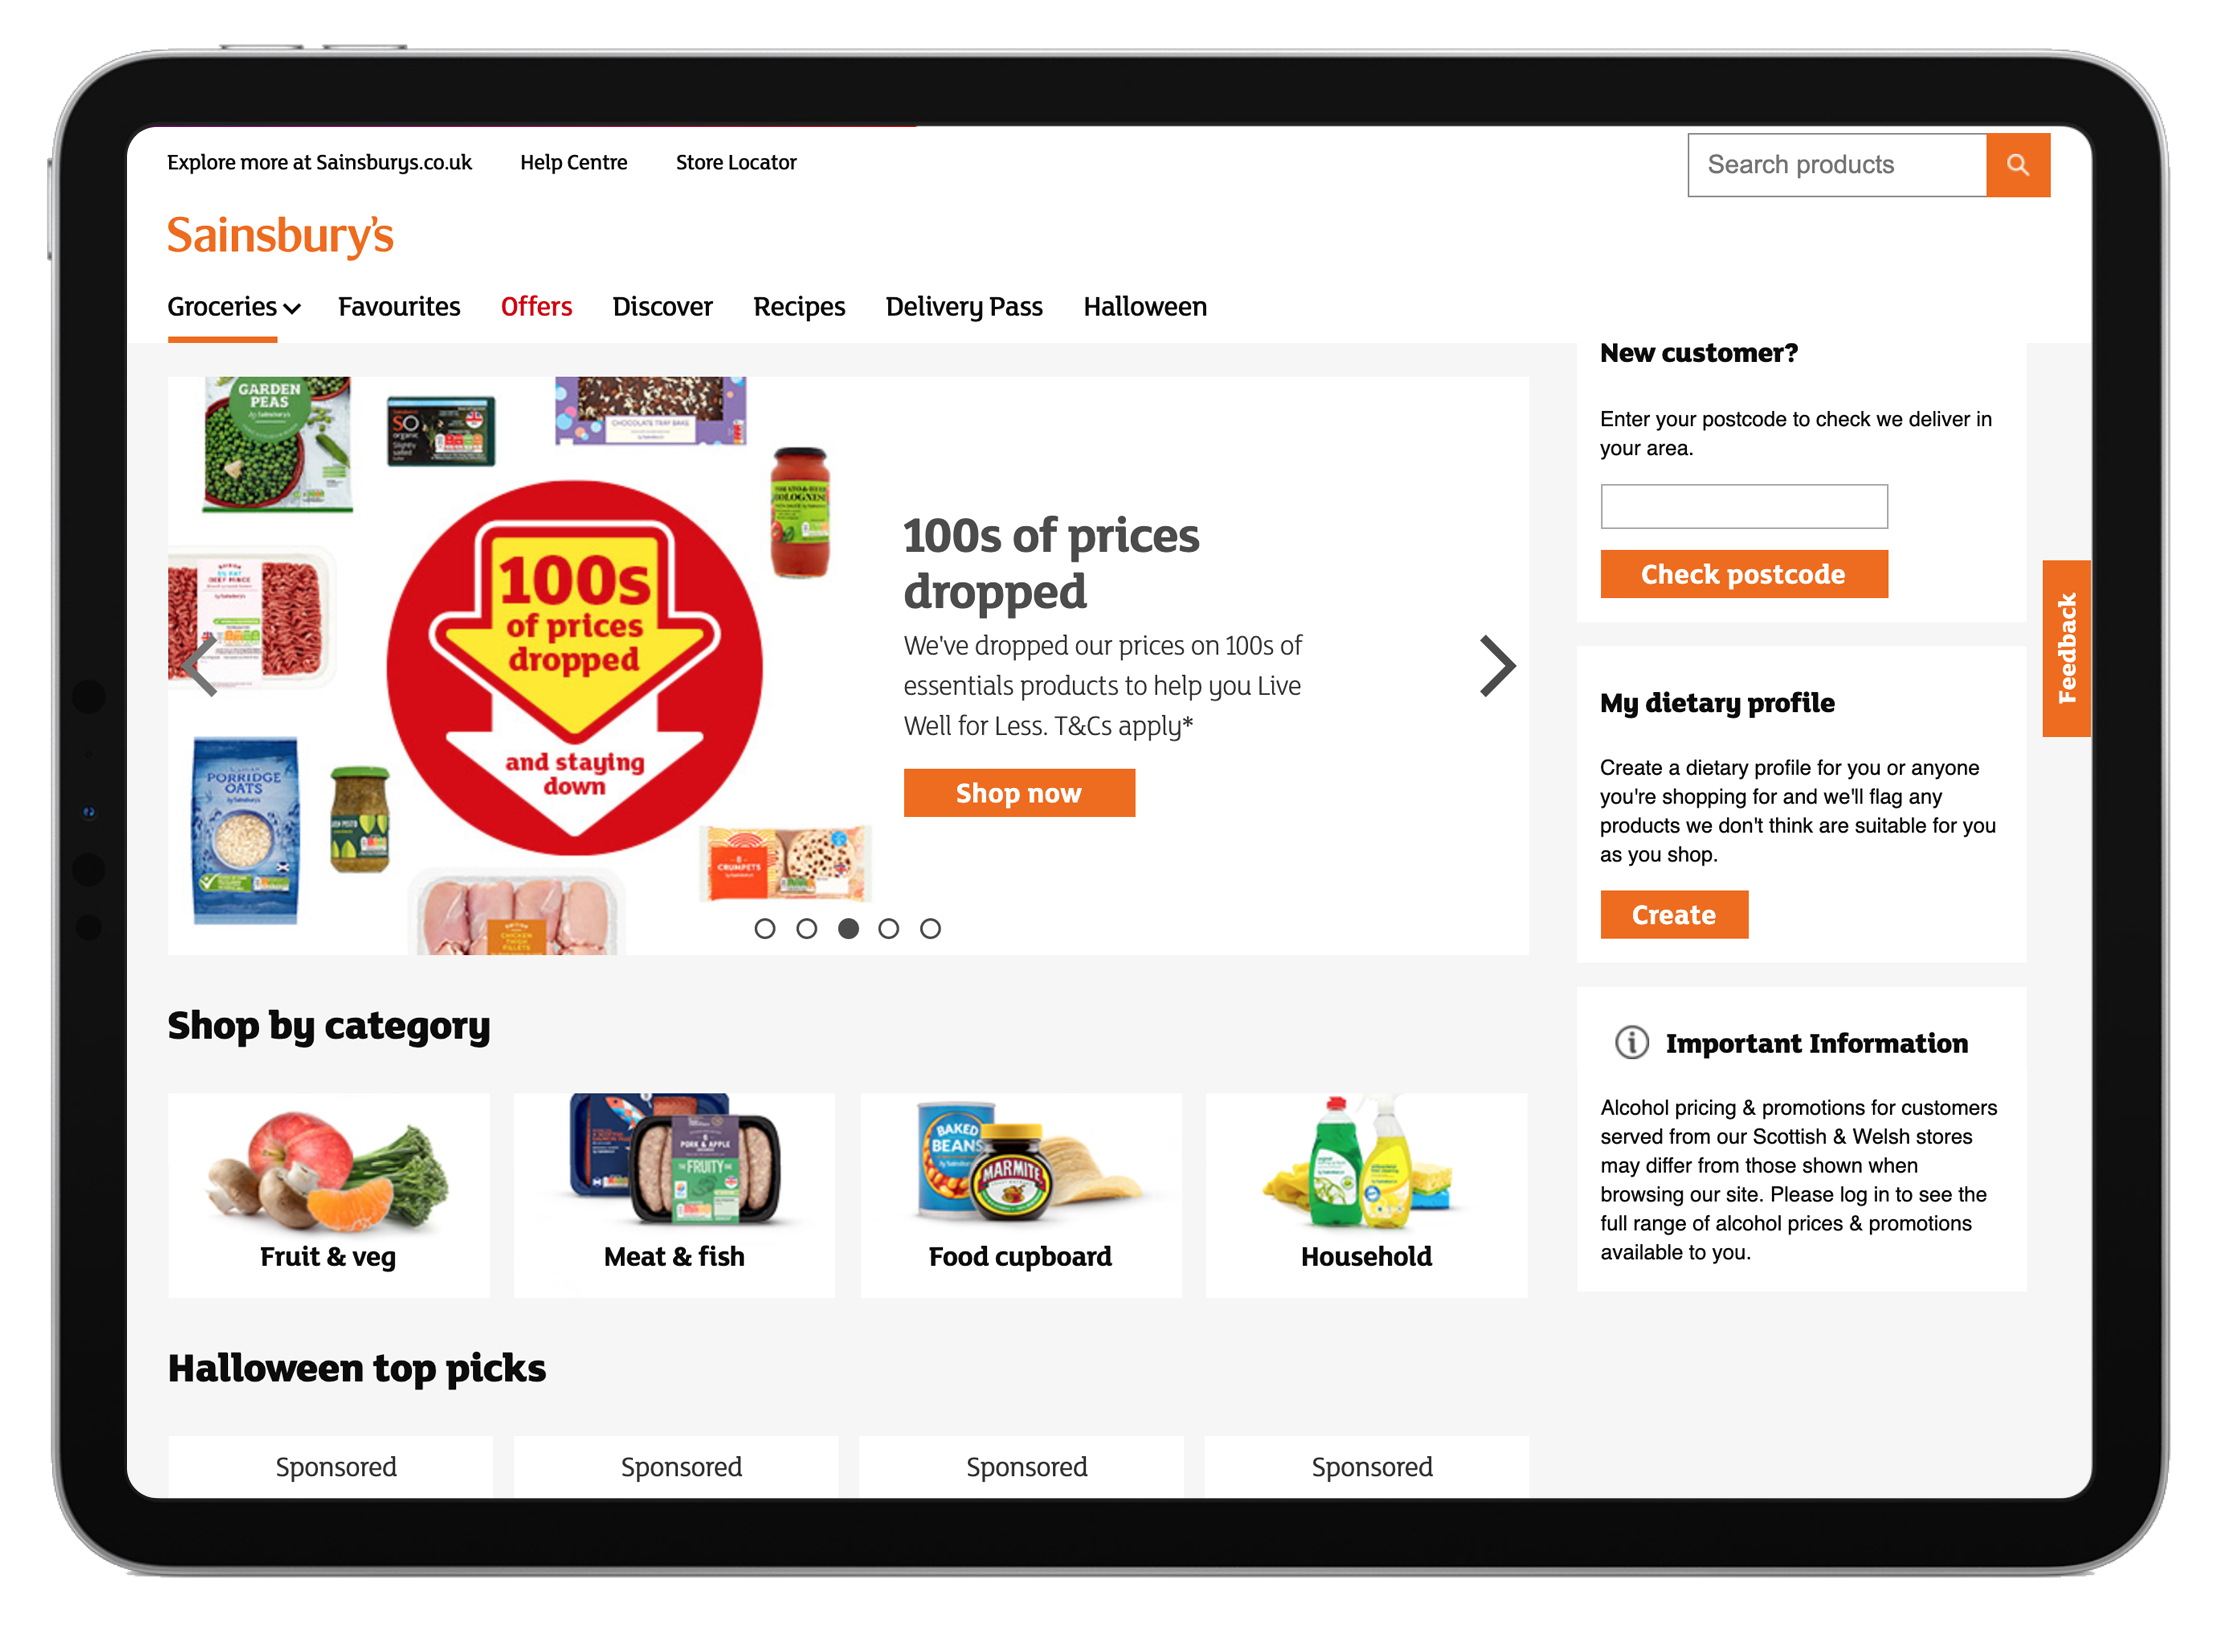
Task: Click the Search products input field
Action: pyautogui.click(x=1836, y=164)
